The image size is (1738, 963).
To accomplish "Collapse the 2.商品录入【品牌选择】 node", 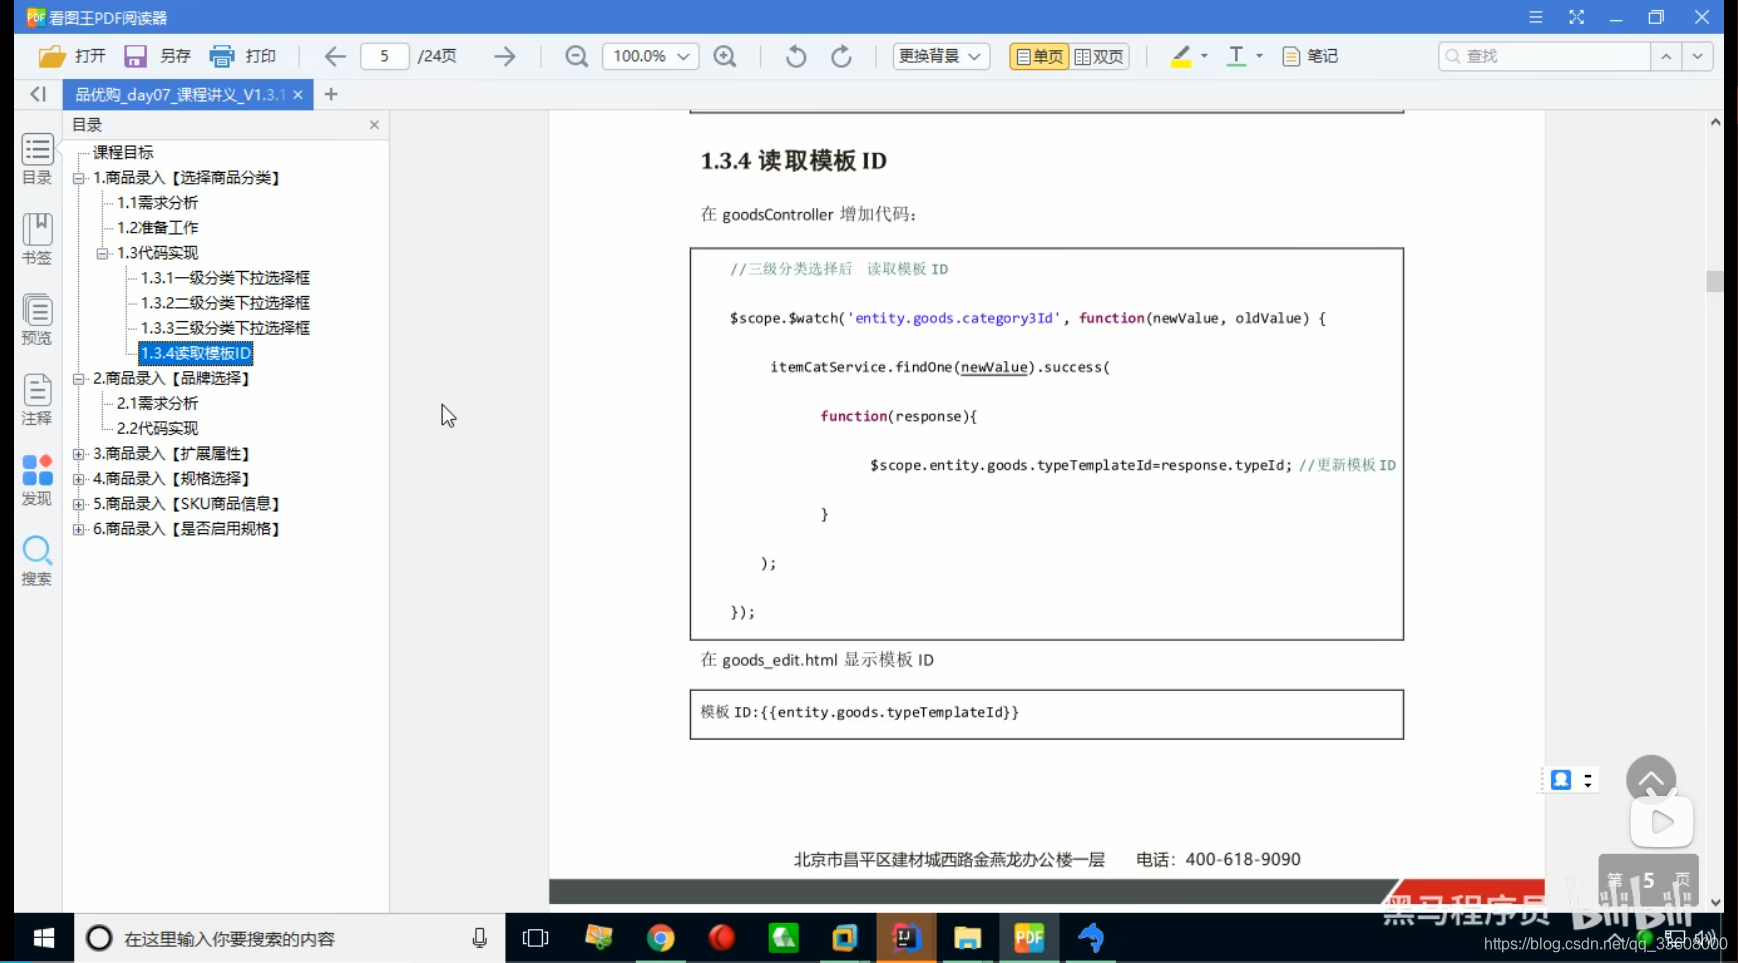I will (x=78, y=379).
